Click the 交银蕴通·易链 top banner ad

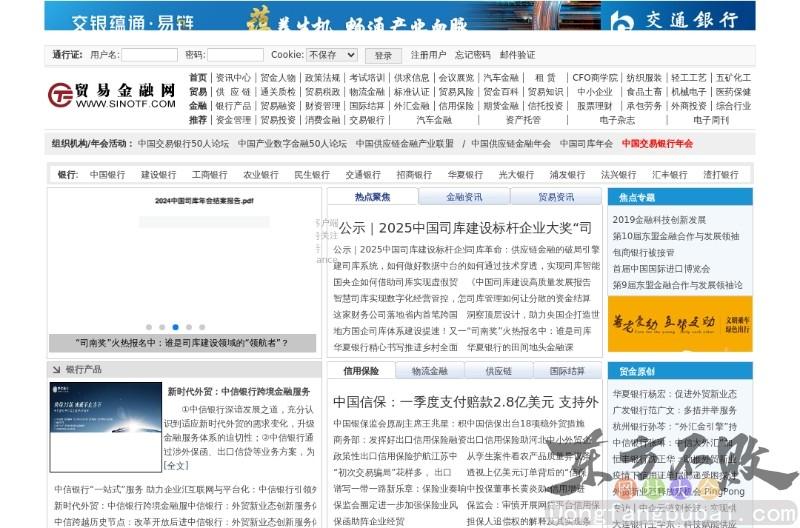point(322,16)
